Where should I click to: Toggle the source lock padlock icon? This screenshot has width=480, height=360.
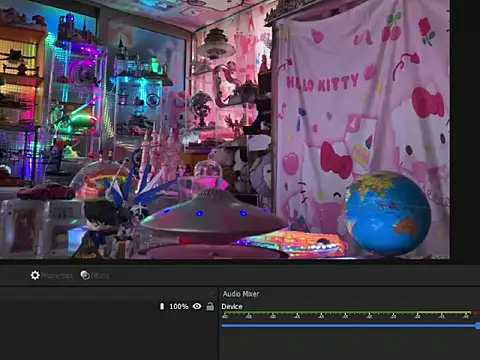tap(210, 306)
